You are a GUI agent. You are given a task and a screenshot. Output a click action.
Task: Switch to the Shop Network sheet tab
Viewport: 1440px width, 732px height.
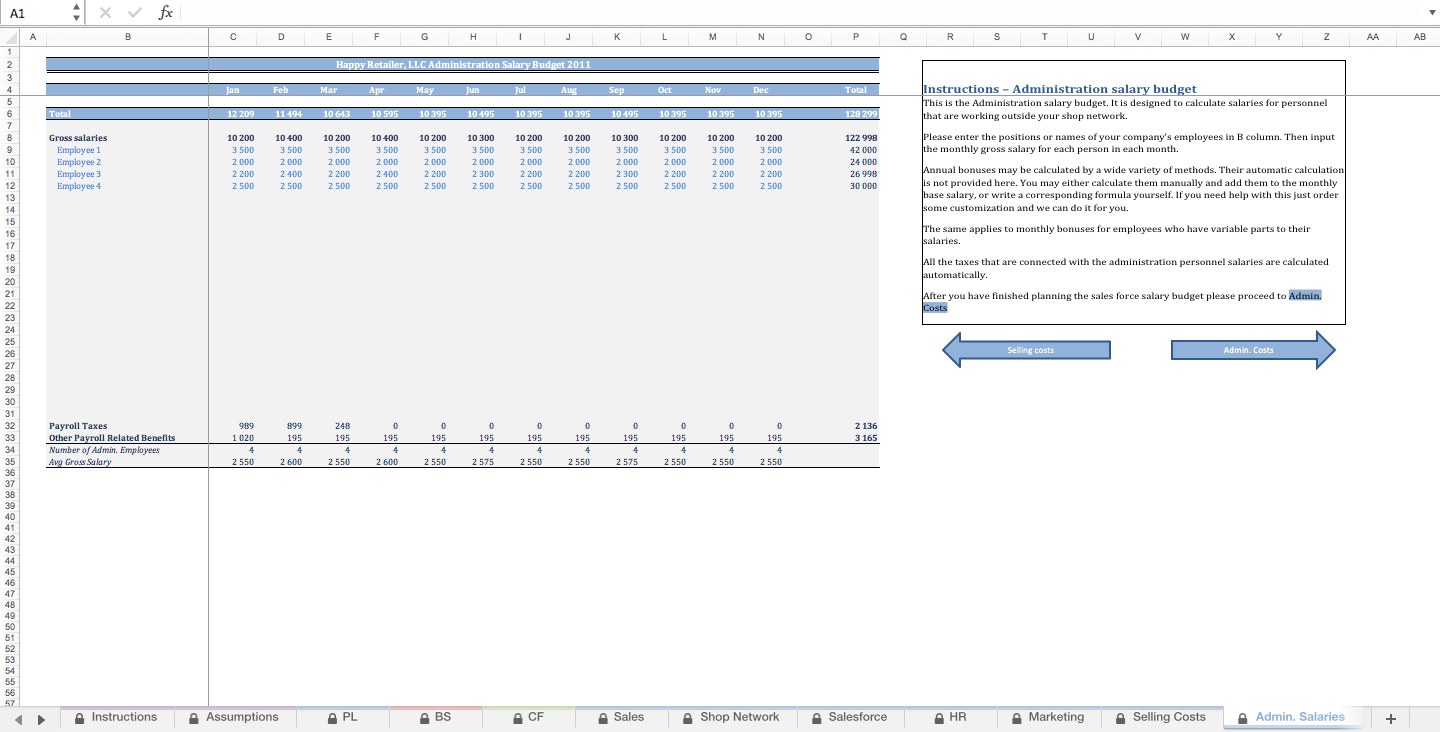coord(739,717)
